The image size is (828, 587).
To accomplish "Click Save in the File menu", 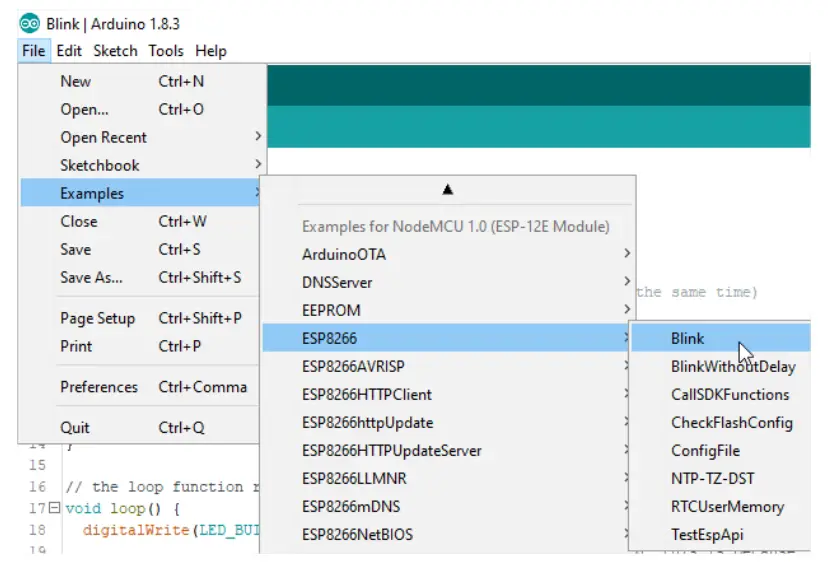I will (x=140, y=249).
